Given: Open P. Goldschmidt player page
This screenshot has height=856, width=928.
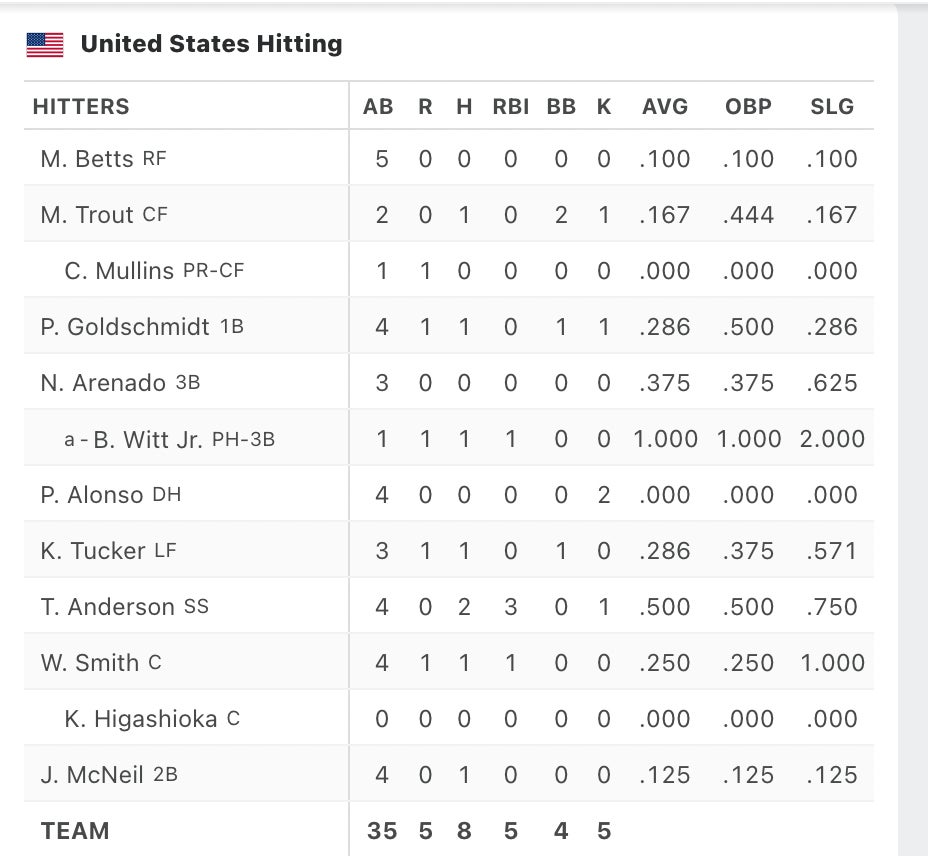Looking at the screenshot, I should click(x=125, y=327).
